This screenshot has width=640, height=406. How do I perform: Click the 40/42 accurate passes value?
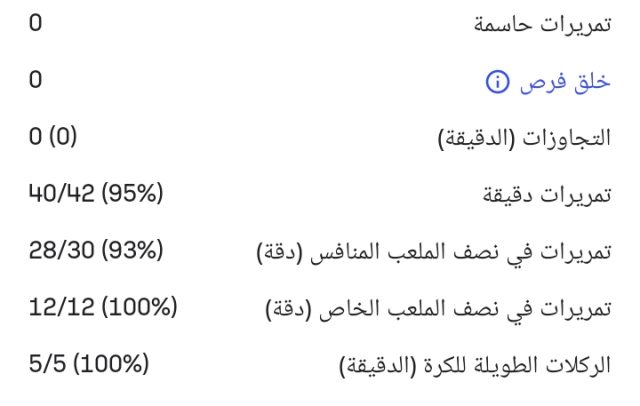point(60,193)
